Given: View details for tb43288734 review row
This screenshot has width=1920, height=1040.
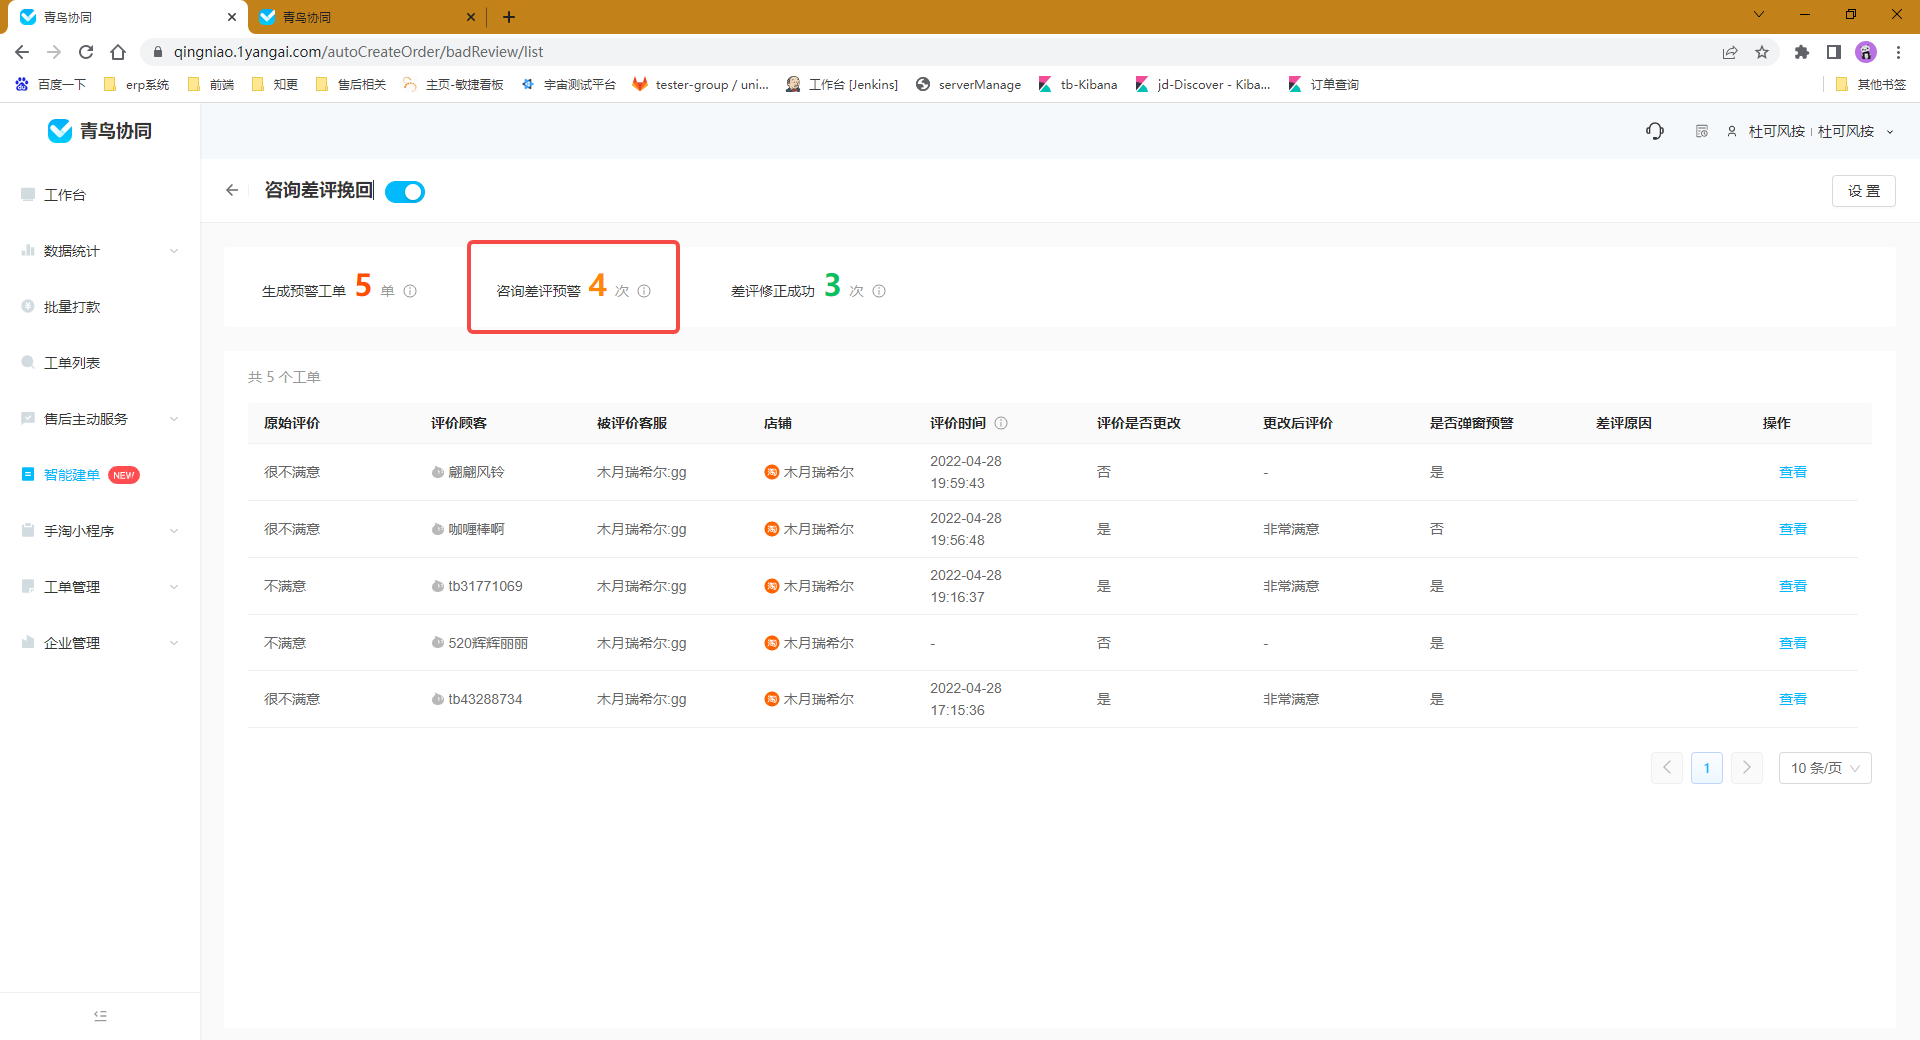Looking at the screenshot, I should (1792, 699).
